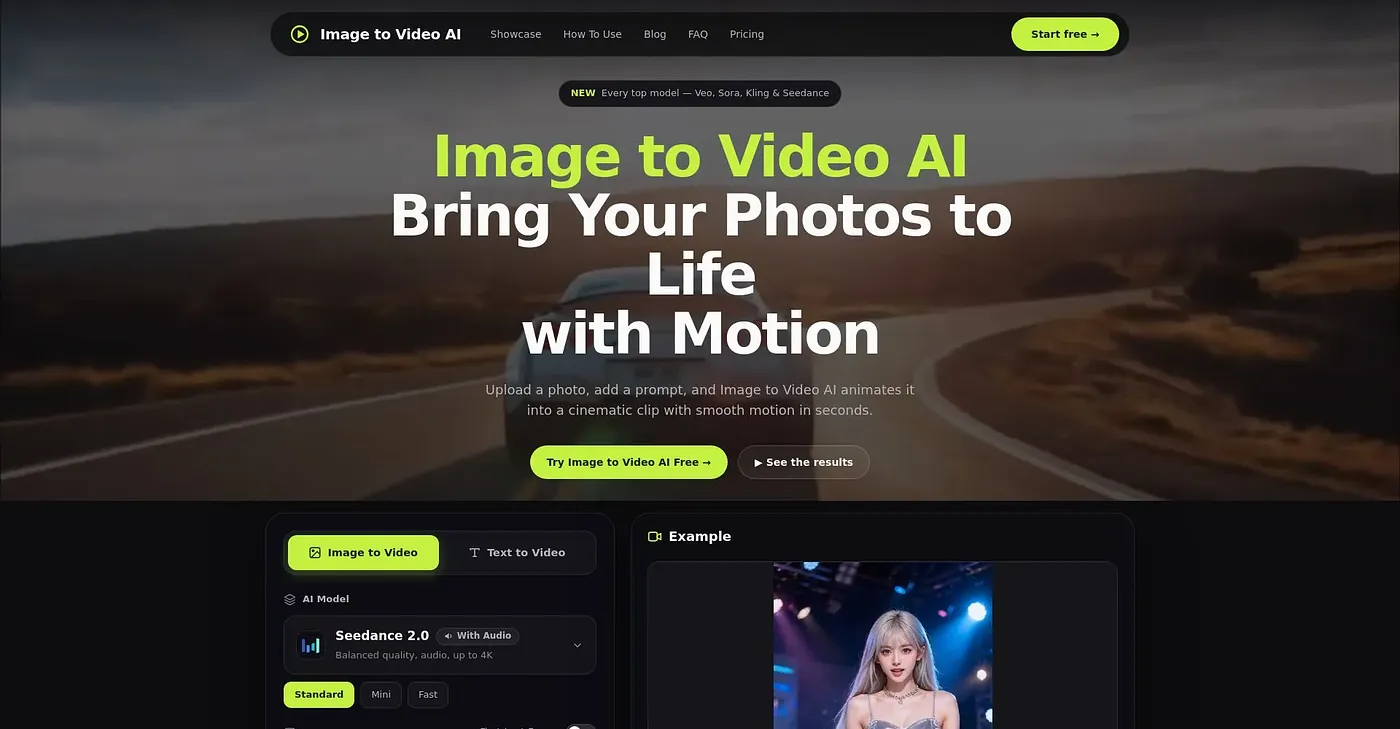Screen dimensions: 1400x729
Task: Expand the Seedance 2.0 model dropdown chevron
Action: [577, 645]
